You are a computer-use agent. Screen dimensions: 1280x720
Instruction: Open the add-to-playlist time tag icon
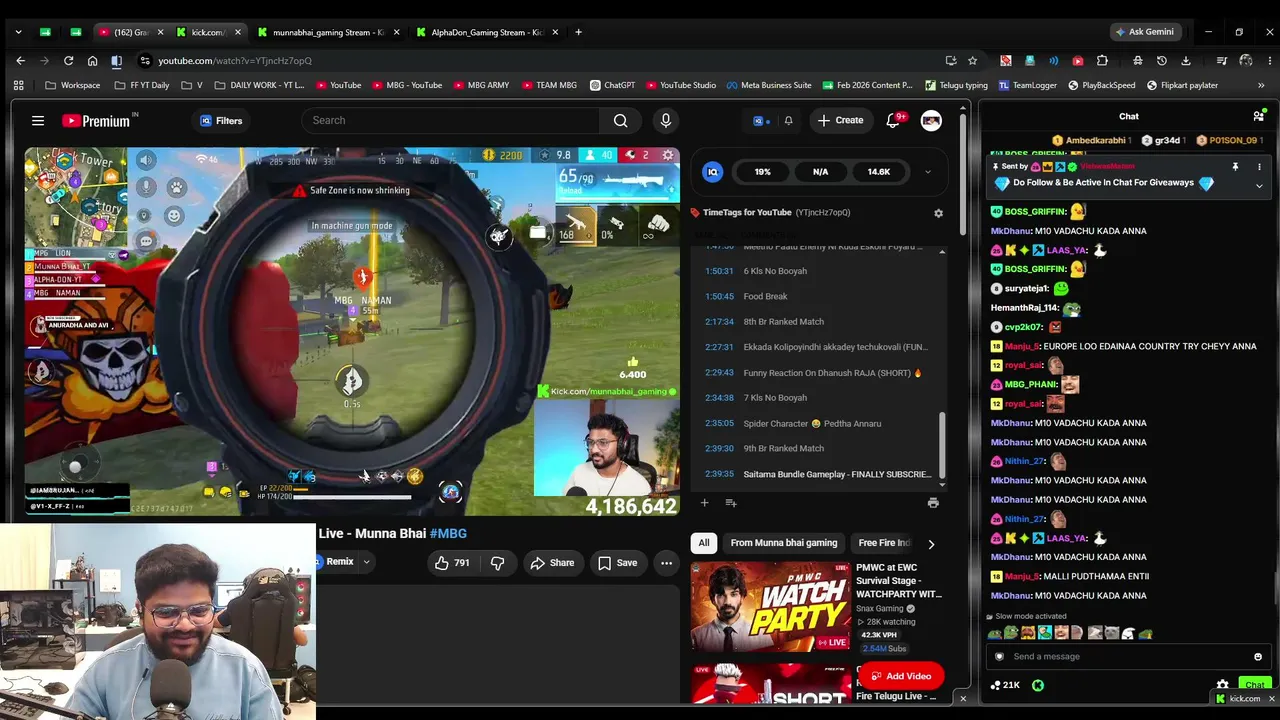click(731, 503)
